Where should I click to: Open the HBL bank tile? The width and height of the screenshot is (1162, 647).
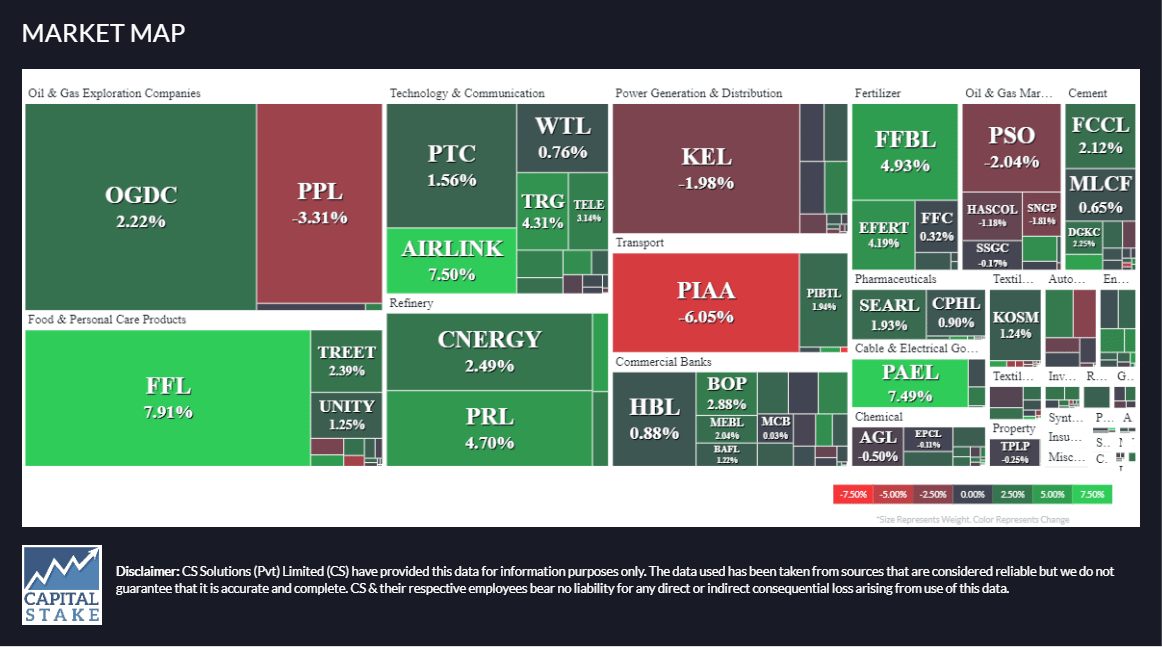point(654,419)
